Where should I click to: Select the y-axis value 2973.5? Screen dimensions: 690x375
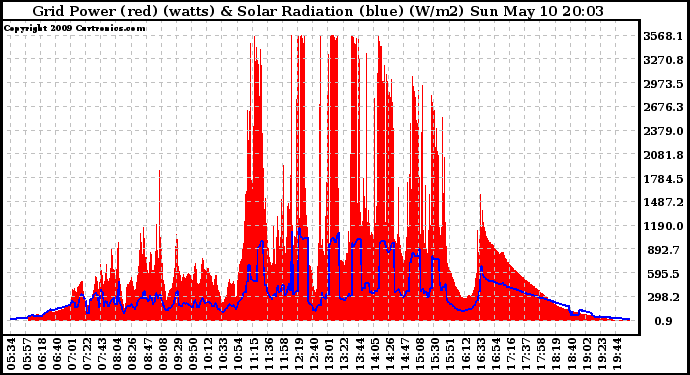[x=663, y=84]
